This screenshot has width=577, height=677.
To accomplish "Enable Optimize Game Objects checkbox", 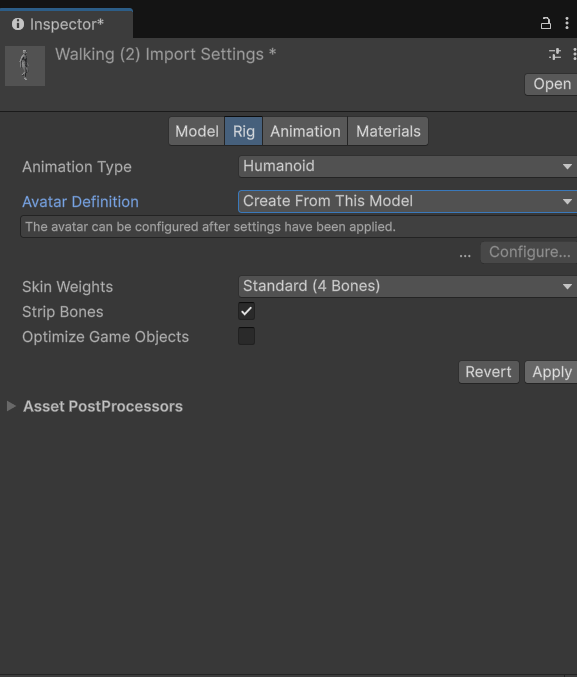I will [246, 336].
